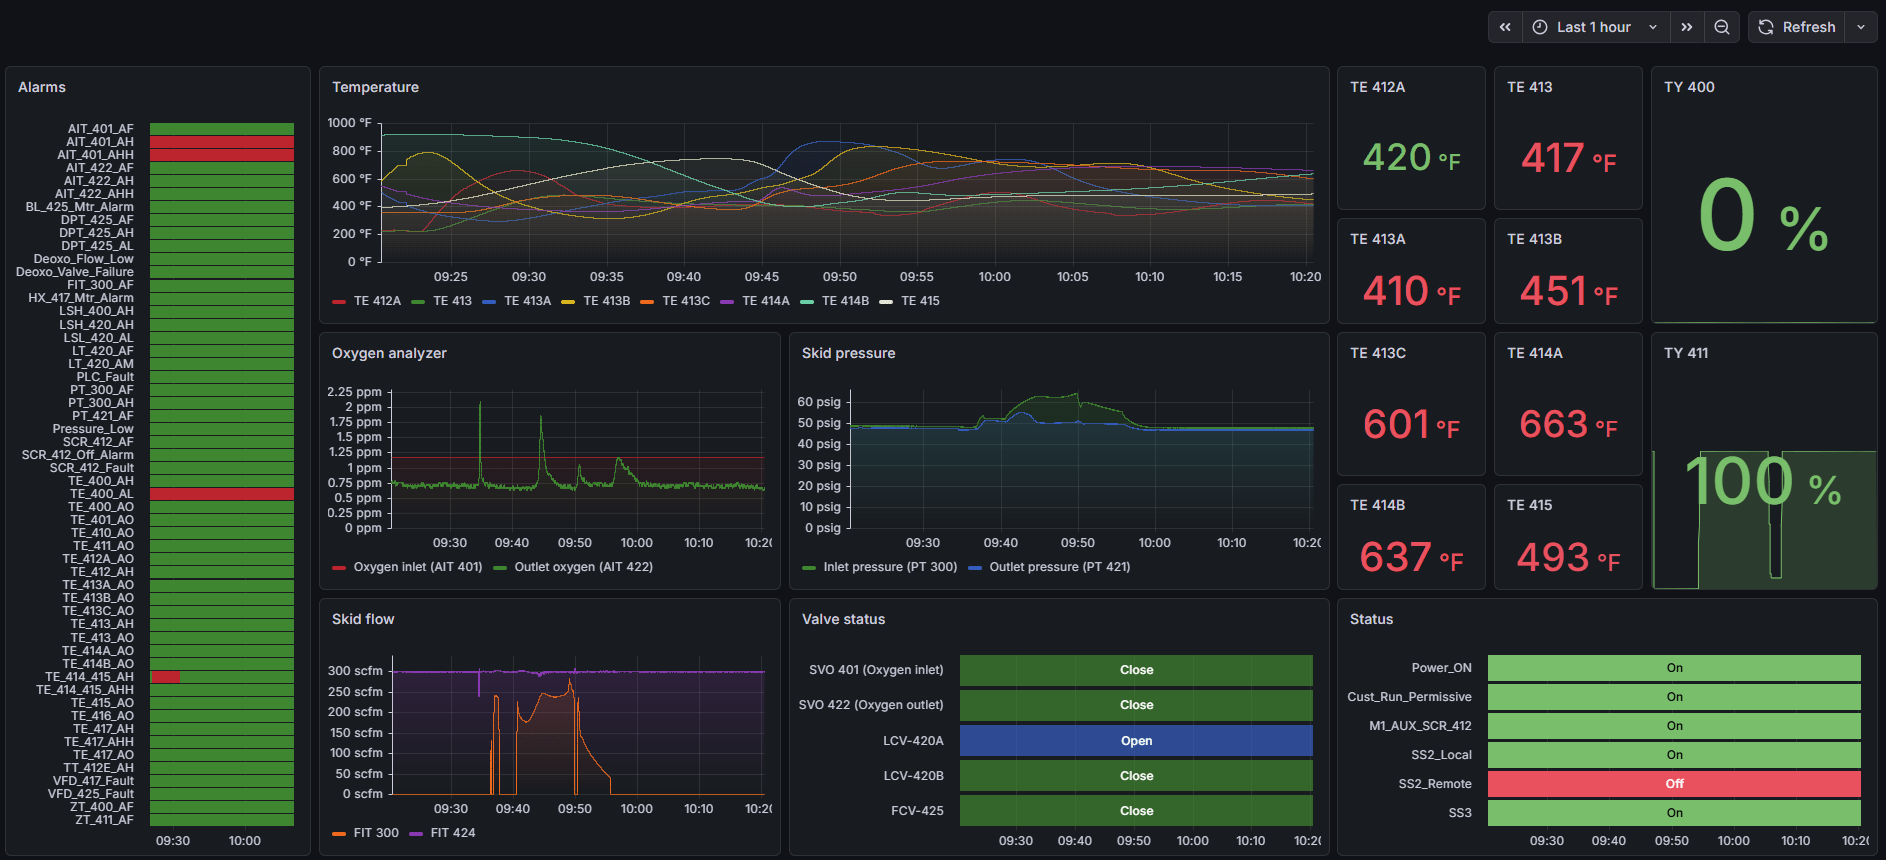Open the Alarms panel title menu
1886x860 pixels.
[x=42, y=87]
